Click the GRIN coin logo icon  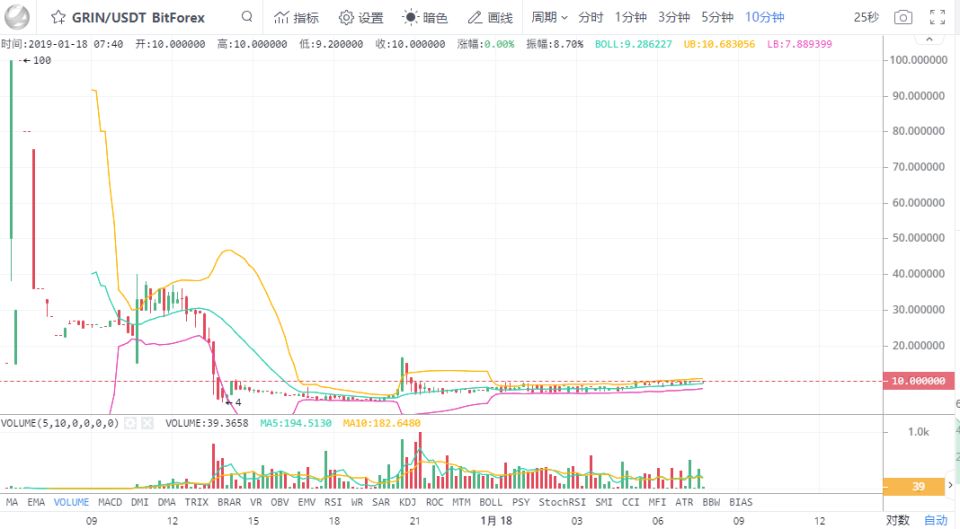pyautogui.click(x=17, y=17)
